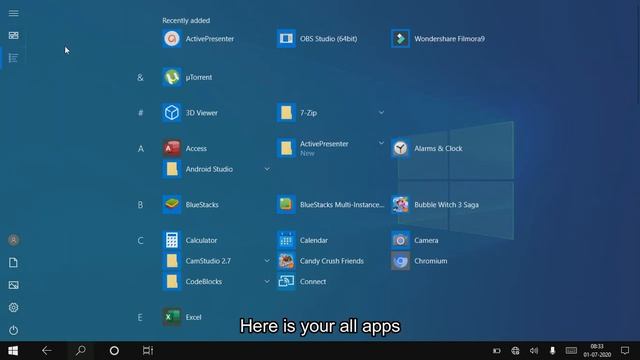Switch to Pinned tiles view
The width and height of the screenshot is (640, 360).
click(13, 36)
